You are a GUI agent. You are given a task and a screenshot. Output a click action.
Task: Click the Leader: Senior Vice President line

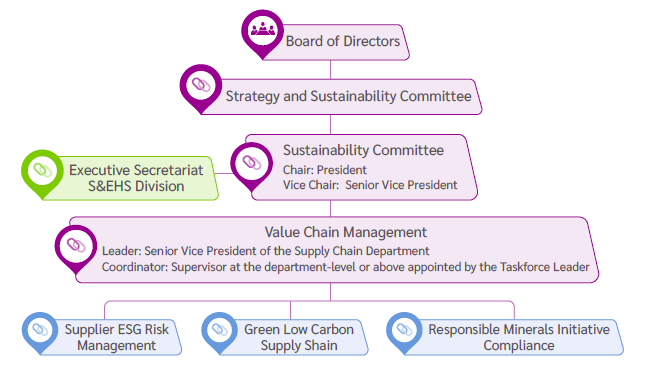[x=266, y=251]
